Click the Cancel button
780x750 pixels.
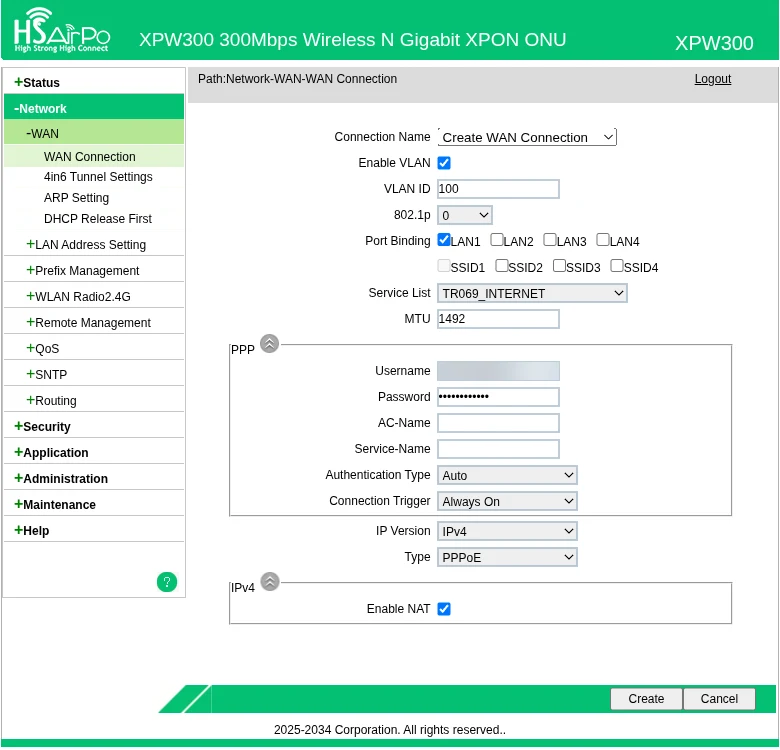[719, 699]
